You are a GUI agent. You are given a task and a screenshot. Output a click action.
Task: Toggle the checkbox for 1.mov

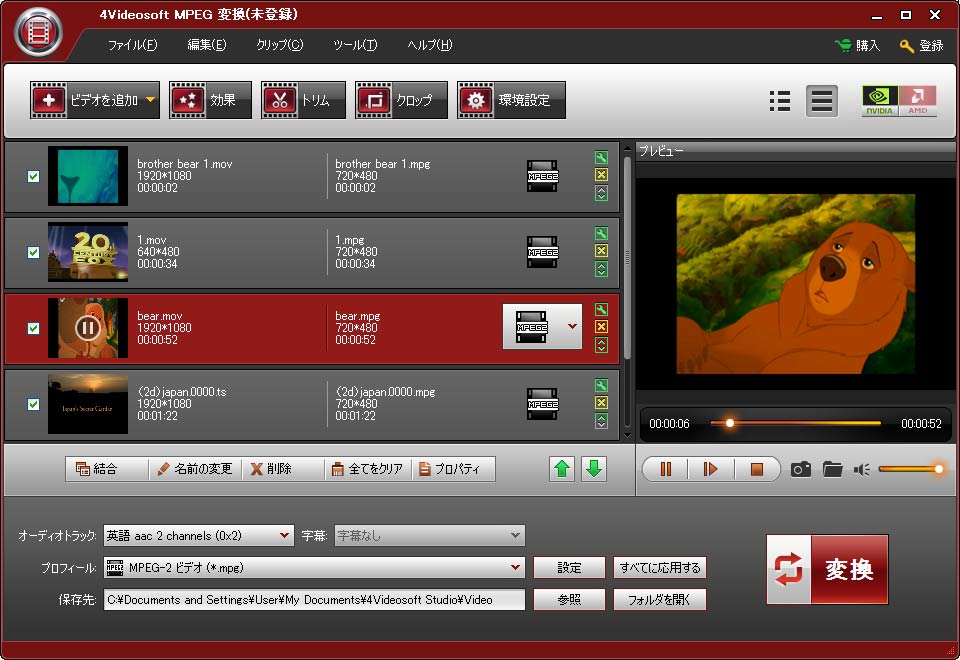coord(33,252)
